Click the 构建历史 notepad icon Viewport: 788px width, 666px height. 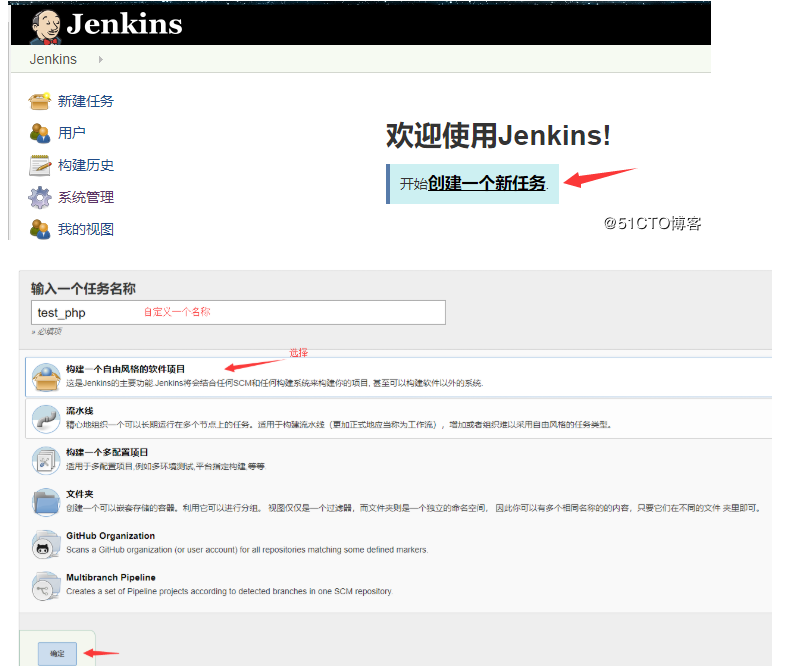coord(40,165)
